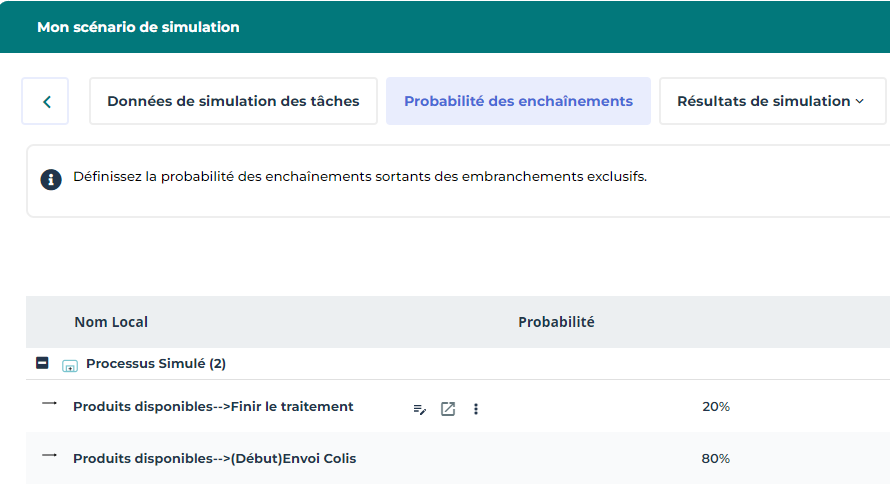The image size is (890, 493).
Task: Select the Probabilité des enchaînements tab
Action: coord(518,101)
